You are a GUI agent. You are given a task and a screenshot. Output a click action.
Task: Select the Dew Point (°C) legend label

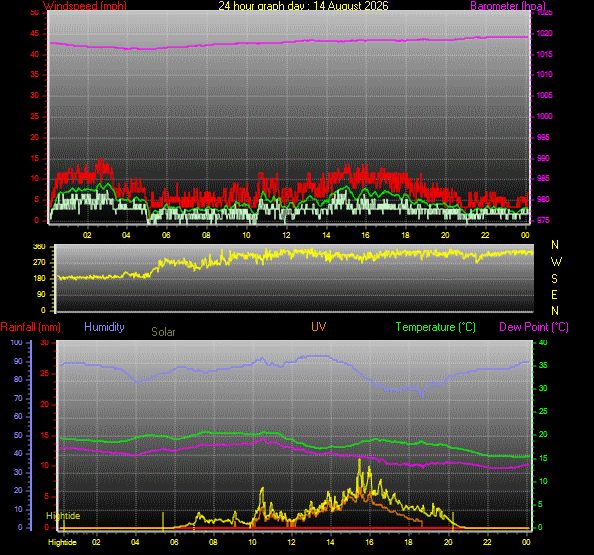pos(534,327)
